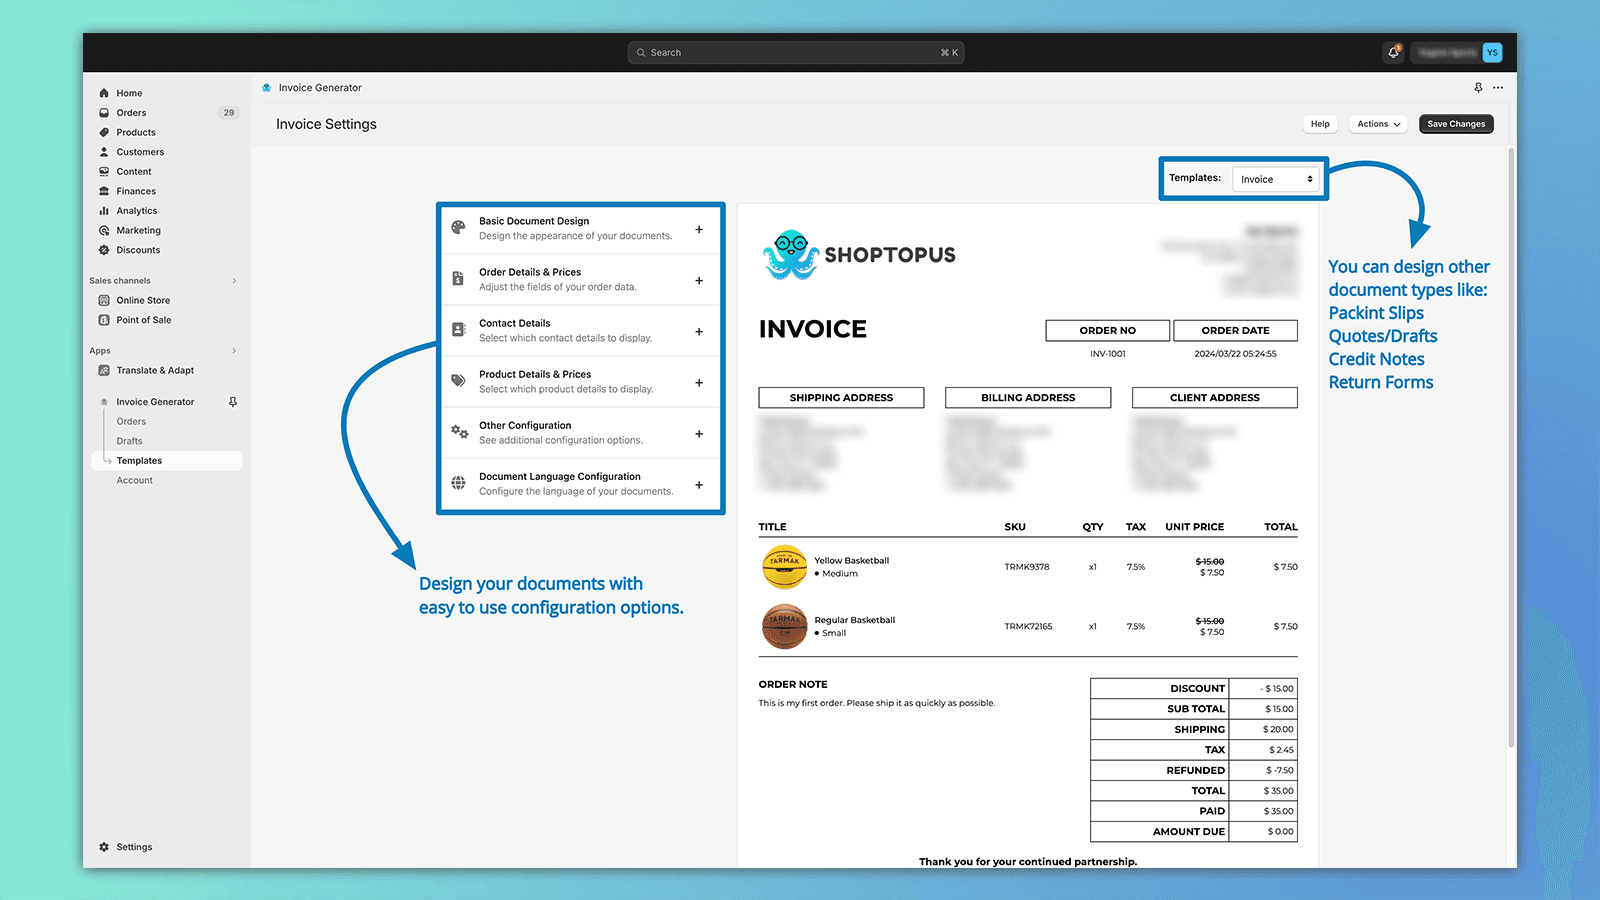Click the Online Store icon

coord(104,300)
